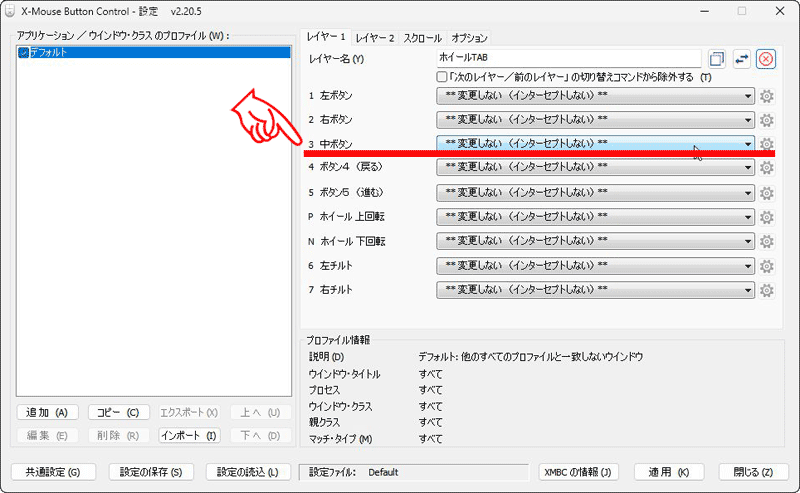
Task: Click the 共通設定 (G) button
Action: coord(53,472)
